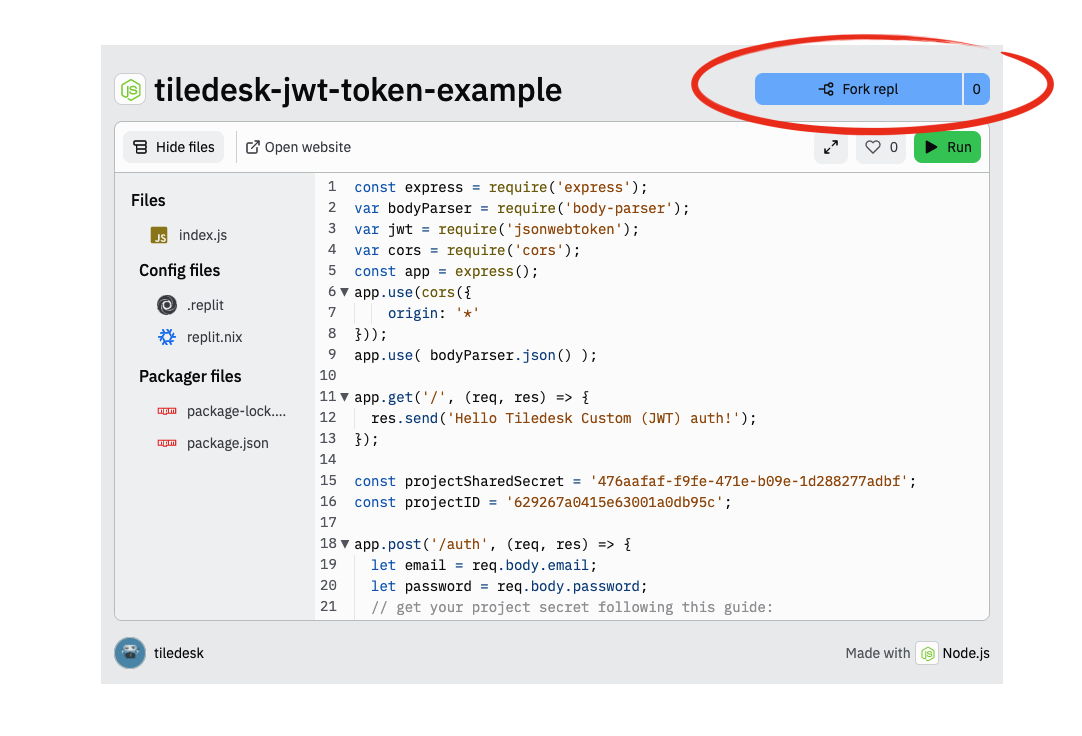
Task: Click the fullscreen expand arrows icon
Action: pyautogui.click(x=831, y=147)
